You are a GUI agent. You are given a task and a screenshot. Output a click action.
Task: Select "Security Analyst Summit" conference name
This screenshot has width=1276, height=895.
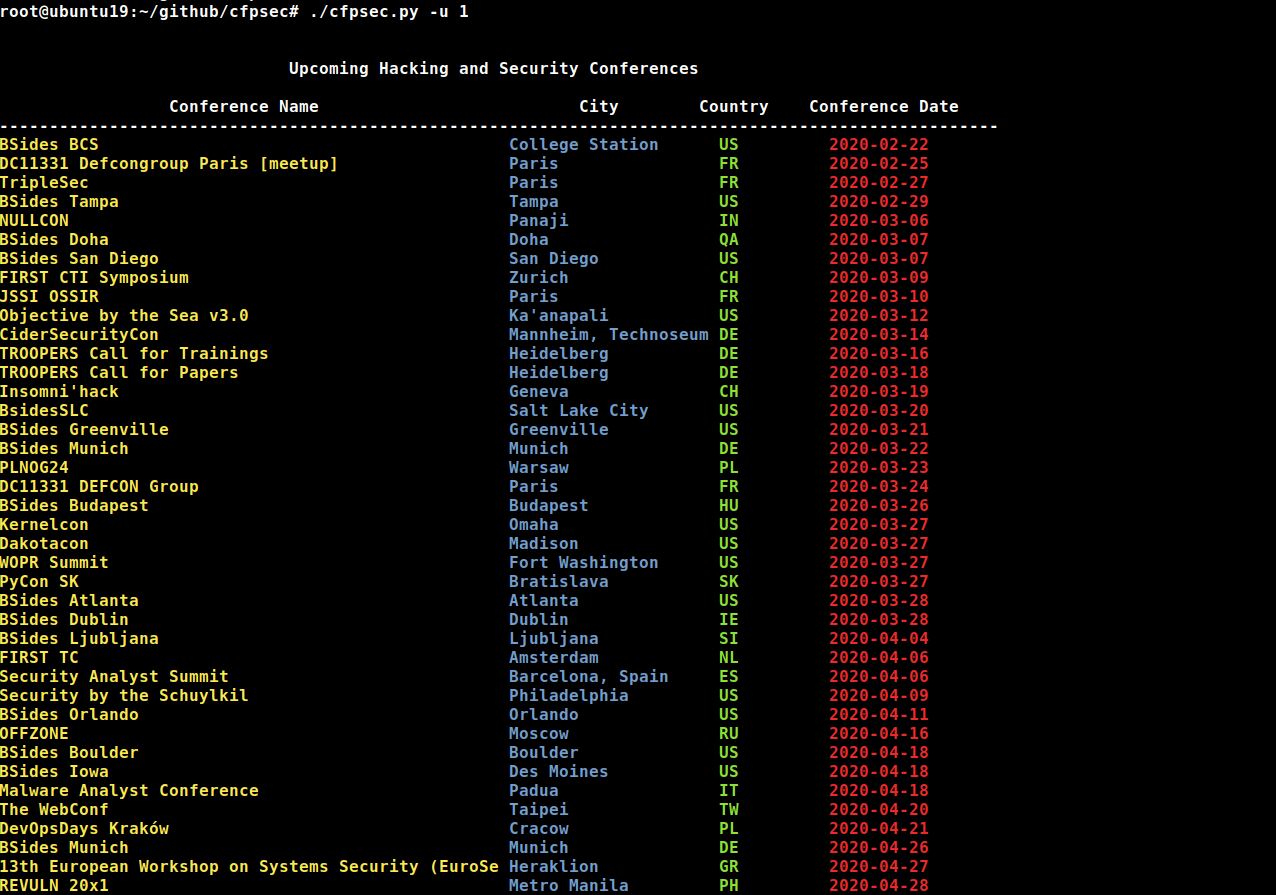[x=114, y=676]
